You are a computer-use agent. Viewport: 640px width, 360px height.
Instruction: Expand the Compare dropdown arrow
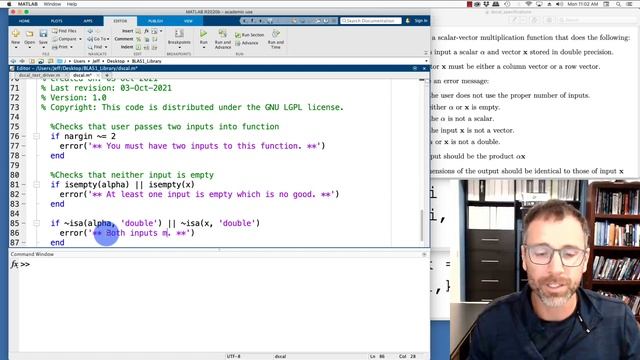point(80,39)
